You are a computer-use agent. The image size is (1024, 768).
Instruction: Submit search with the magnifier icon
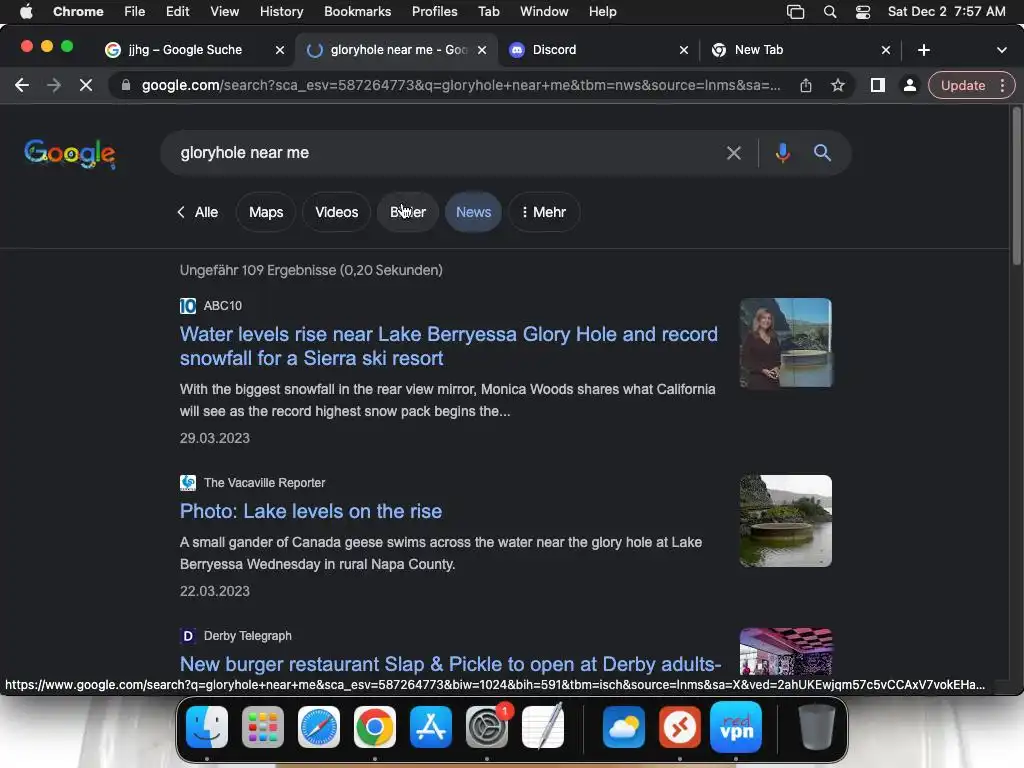822,153
